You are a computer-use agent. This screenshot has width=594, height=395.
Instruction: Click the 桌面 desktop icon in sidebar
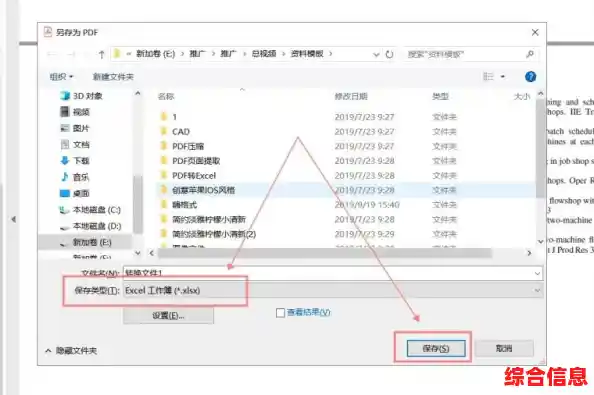65,193
